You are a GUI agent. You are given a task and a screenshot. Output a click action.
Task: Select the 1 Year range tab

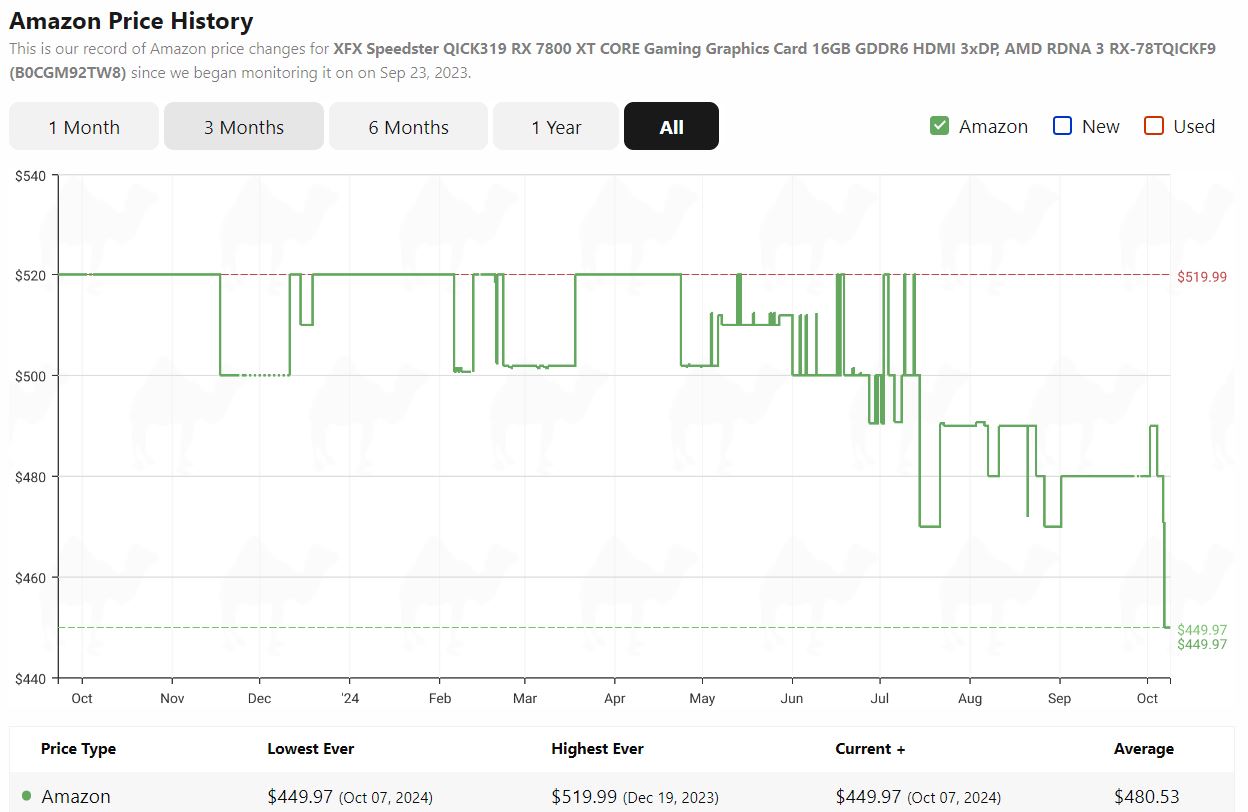(x=556, y=126)
